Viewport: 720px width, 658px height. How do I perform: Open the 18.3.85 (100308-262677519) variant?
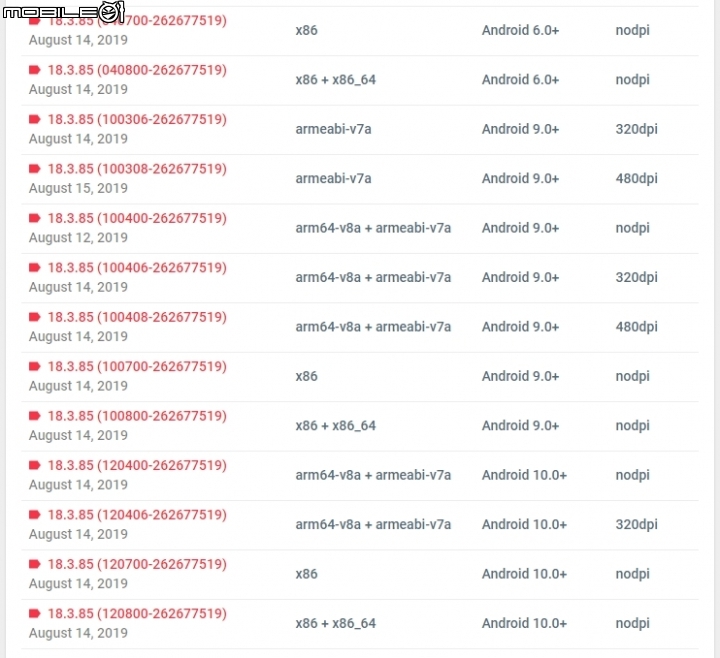point(137,169)
